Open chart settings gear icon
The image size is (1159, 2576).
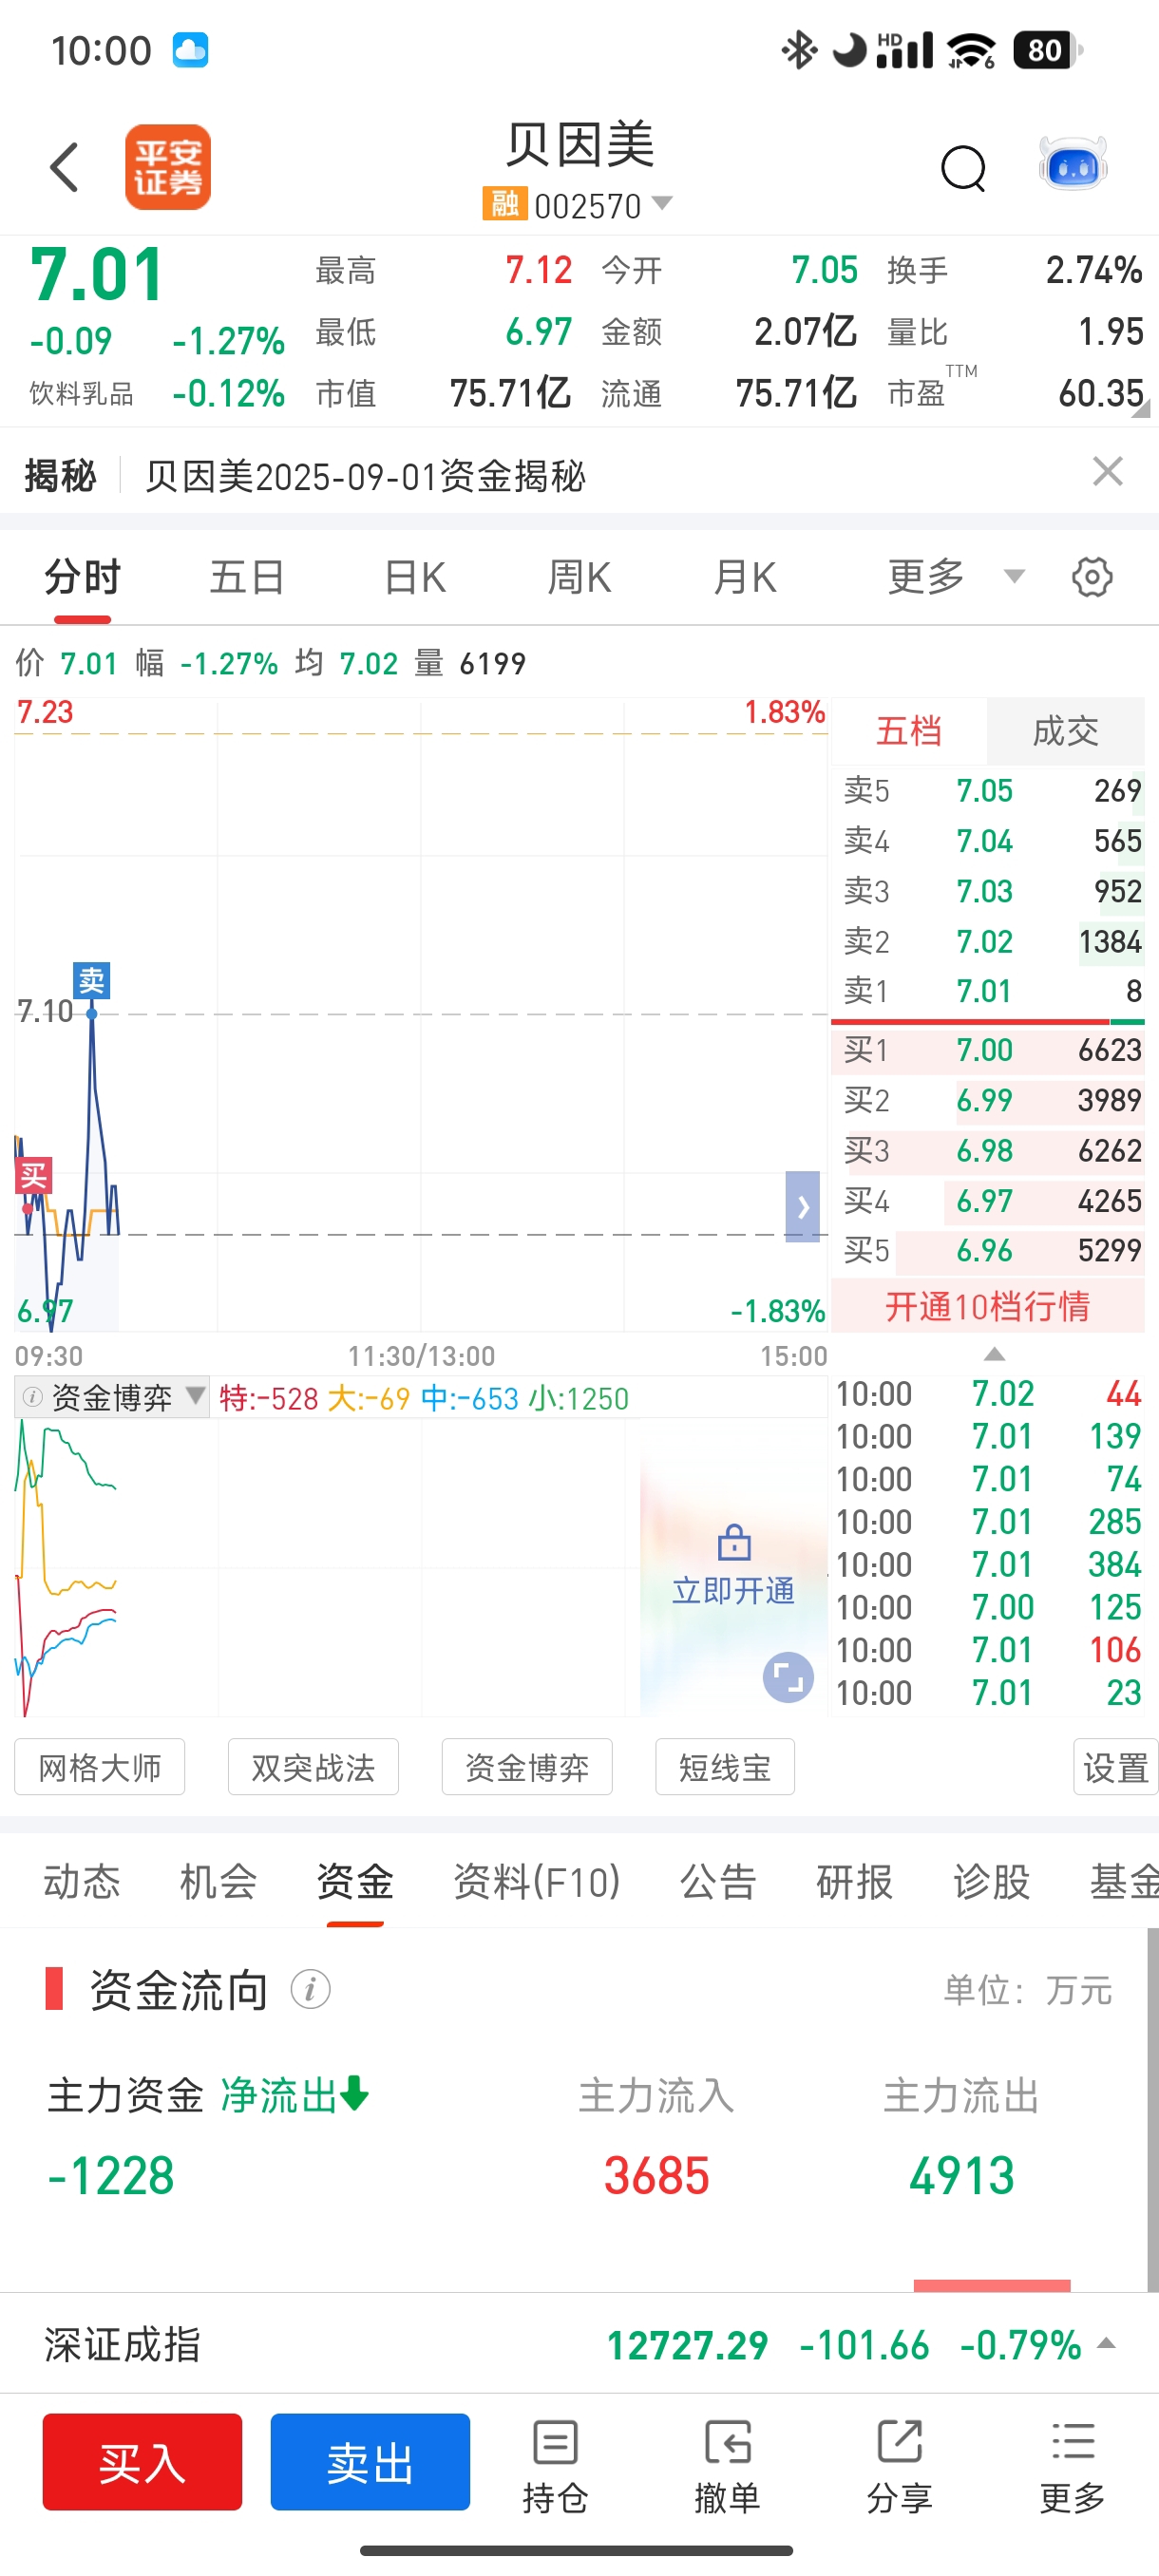pos(1092,577)
